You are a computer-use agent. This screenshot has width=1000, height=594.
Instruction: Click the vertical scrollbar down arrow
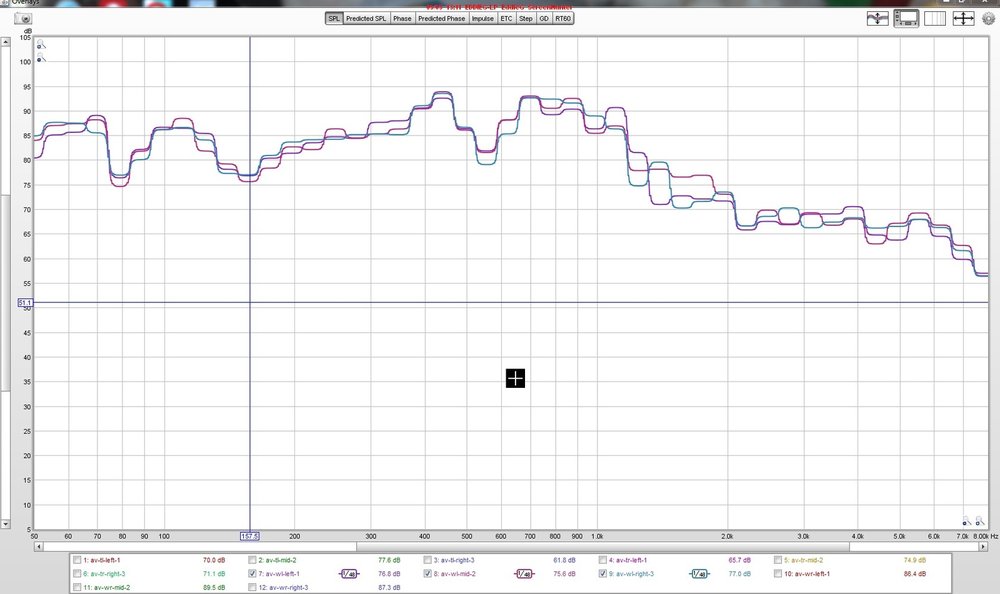5,524
